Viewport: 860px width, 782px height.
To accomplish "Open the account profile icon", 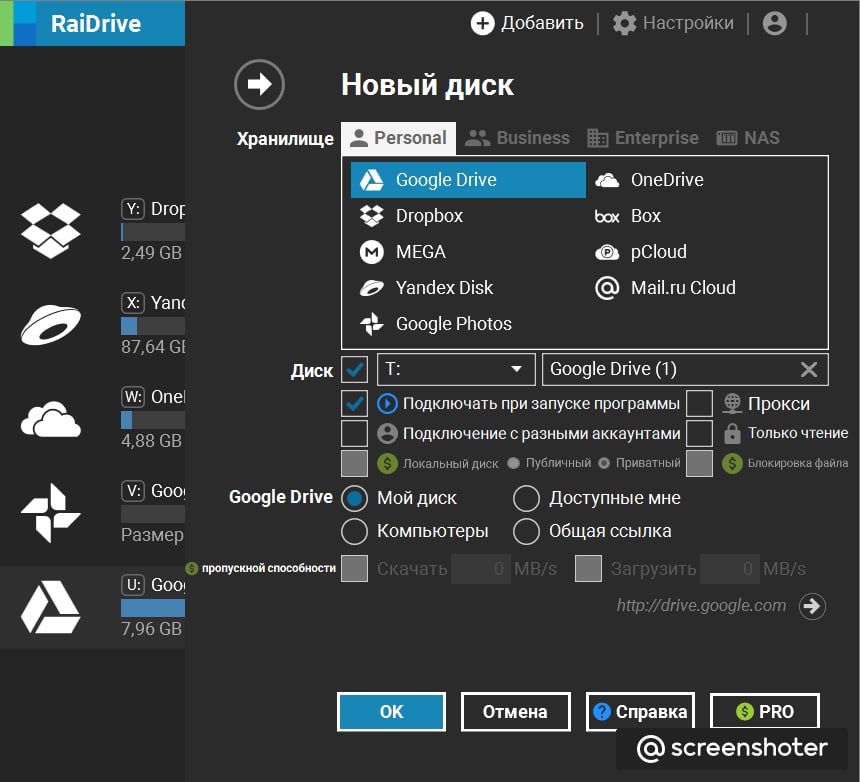I will [x=774, y=23].
